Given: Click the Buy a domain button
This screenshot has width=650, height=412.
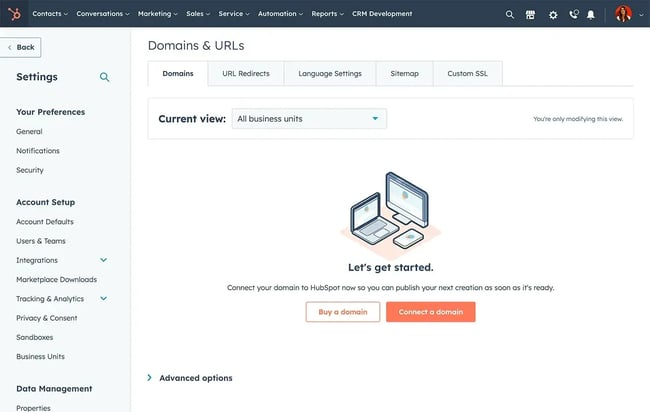Looking at the screenshot, I should click(x=343, y=312).
